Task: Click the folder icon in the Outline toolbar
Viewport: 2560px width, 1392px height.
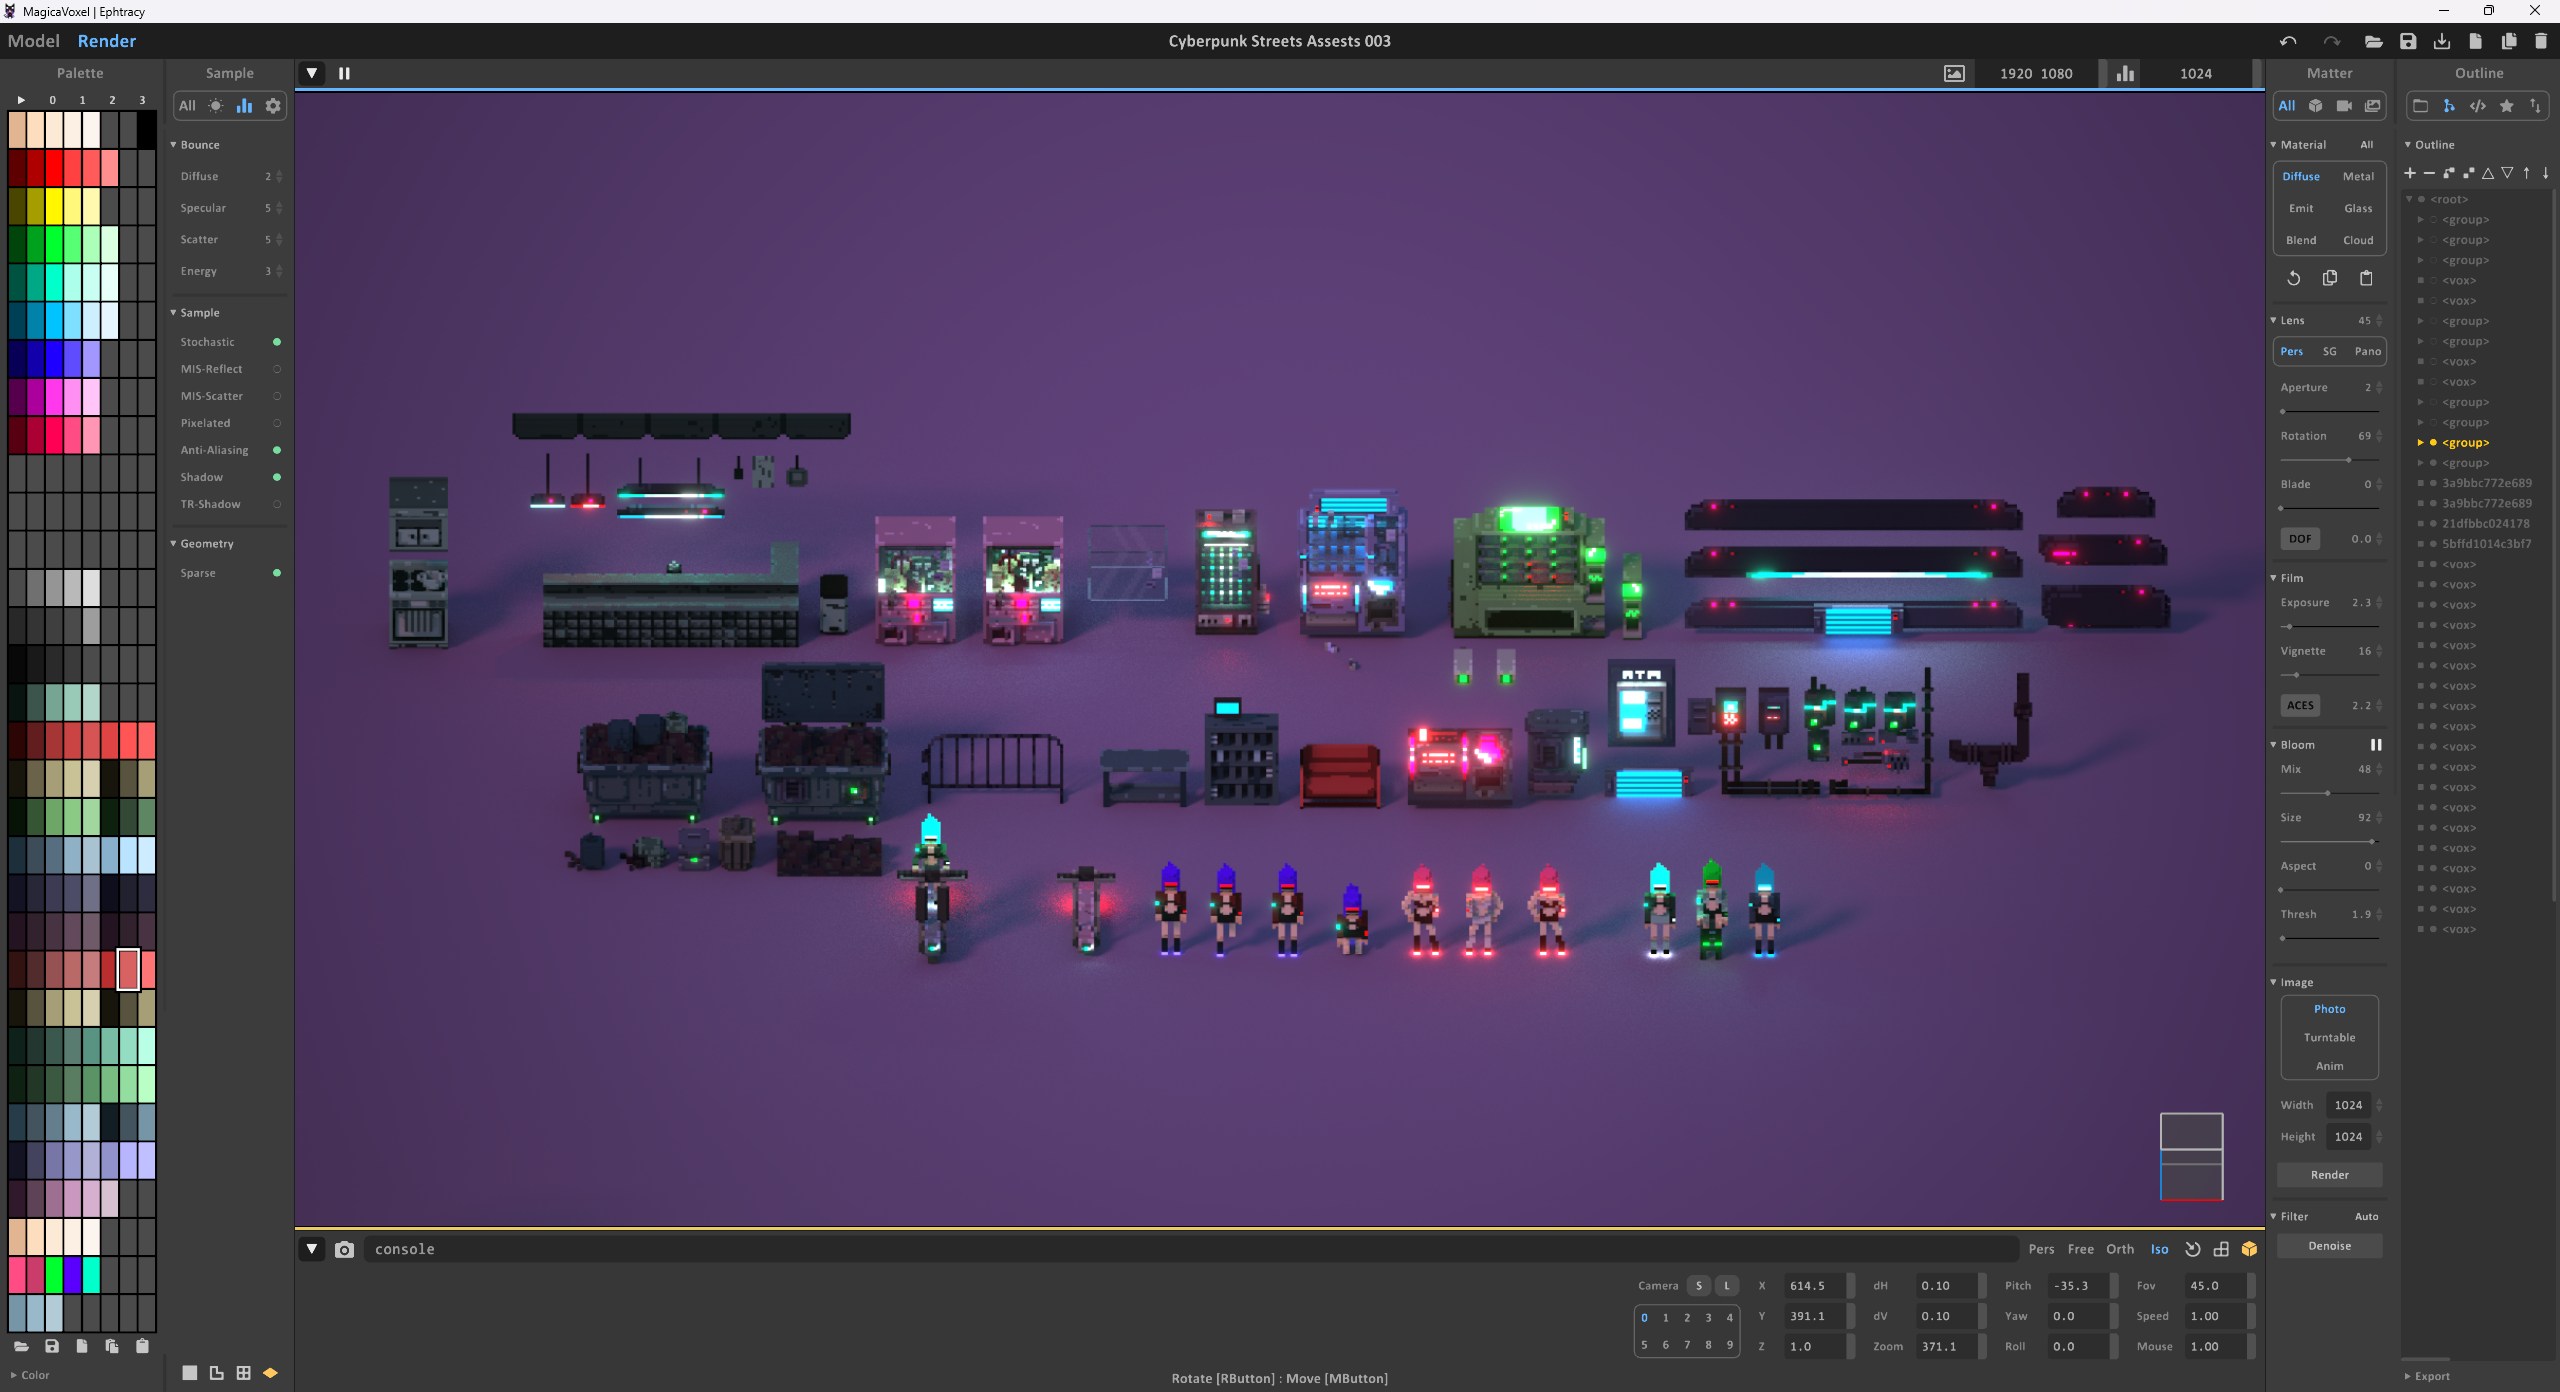Action: pyautogui.click(x=2420, y=106)
